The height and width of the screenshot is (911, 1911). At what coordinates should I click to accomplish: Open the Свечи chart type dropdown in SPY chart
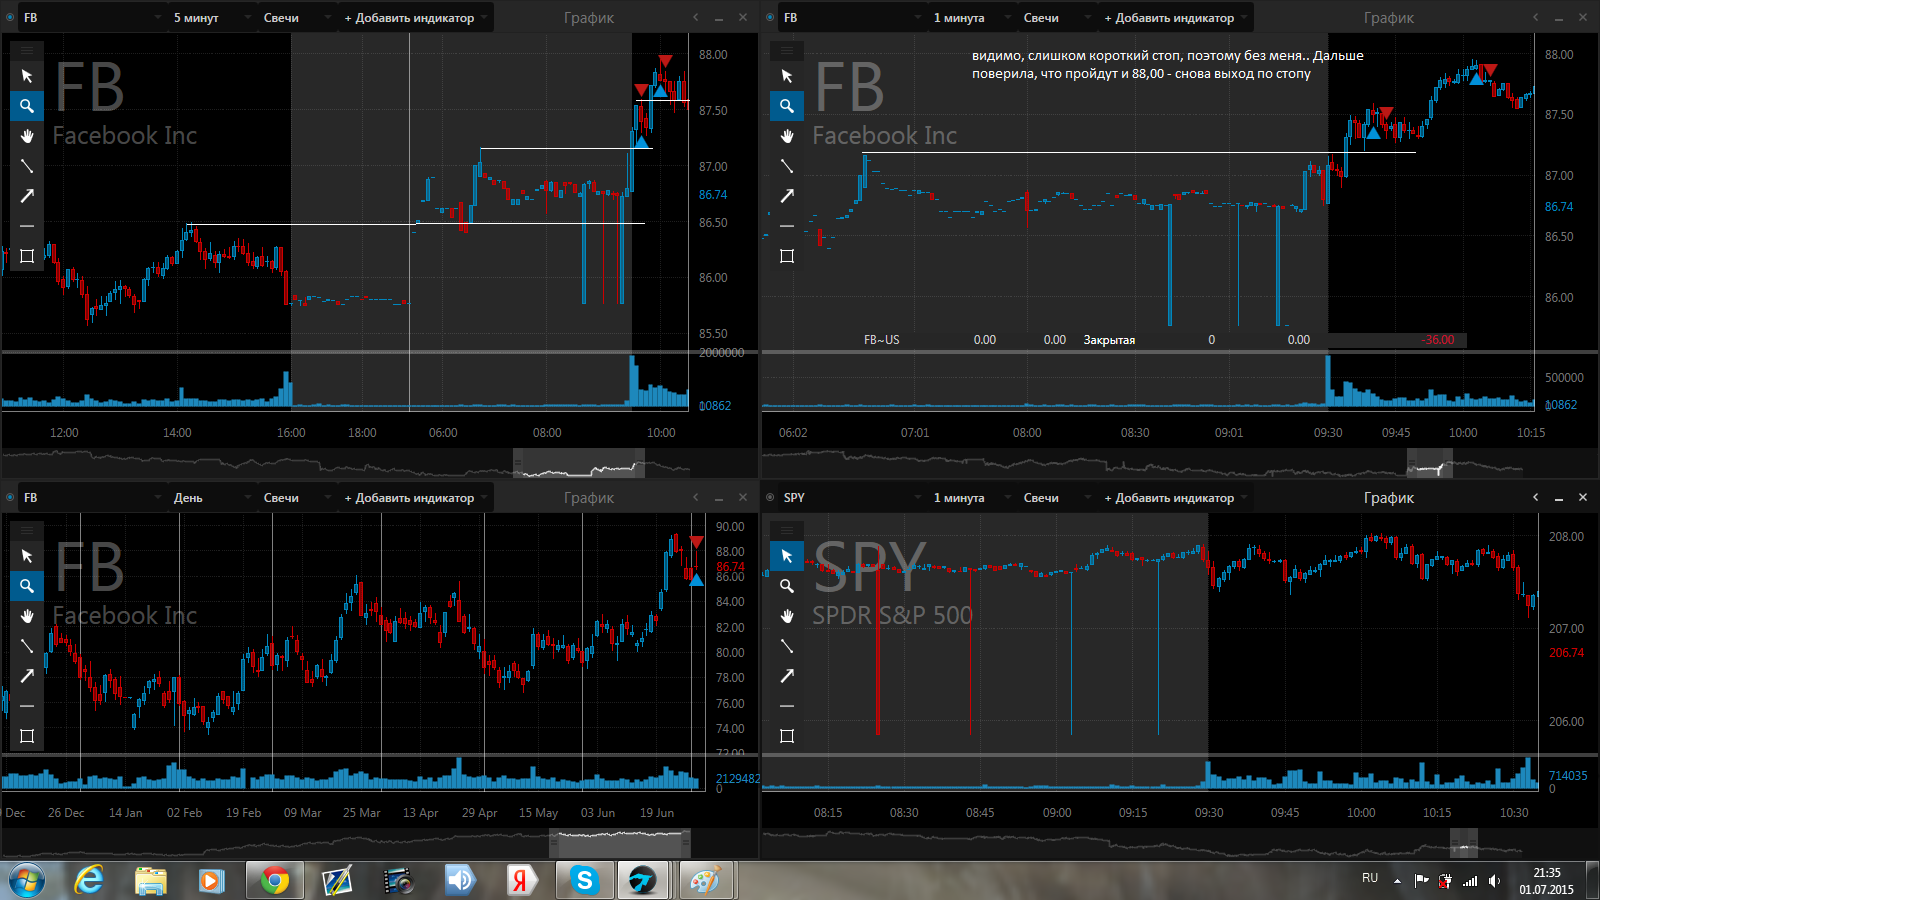(x=1056, y=498)
